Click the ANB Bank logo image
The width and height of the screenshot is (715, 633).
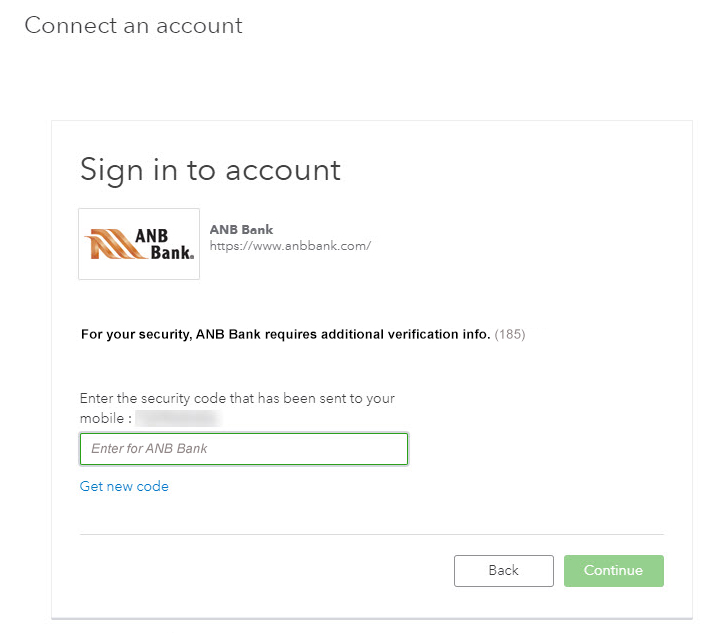[x=139, y=244]
